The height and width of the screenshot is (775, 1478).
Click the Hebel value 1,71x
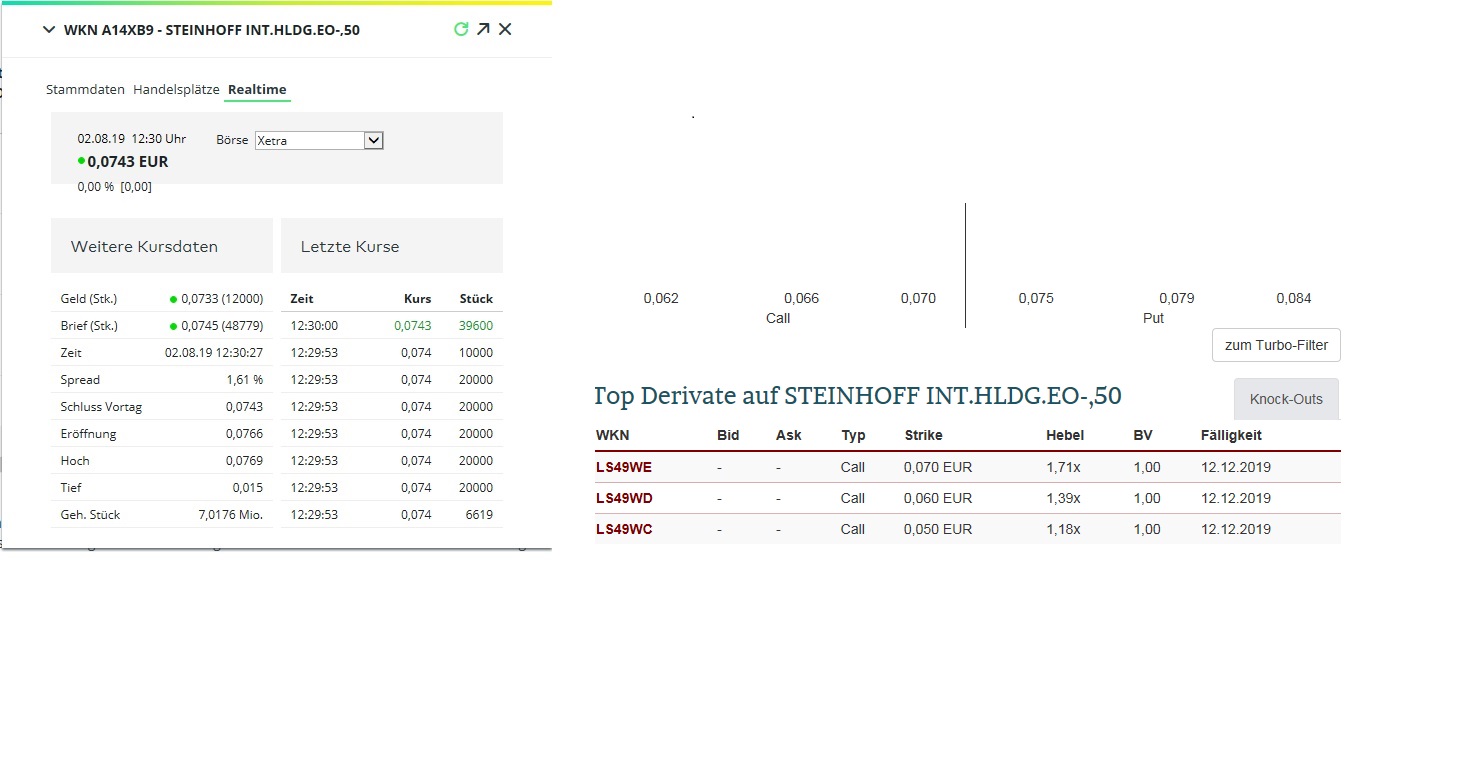[1063, 467]
